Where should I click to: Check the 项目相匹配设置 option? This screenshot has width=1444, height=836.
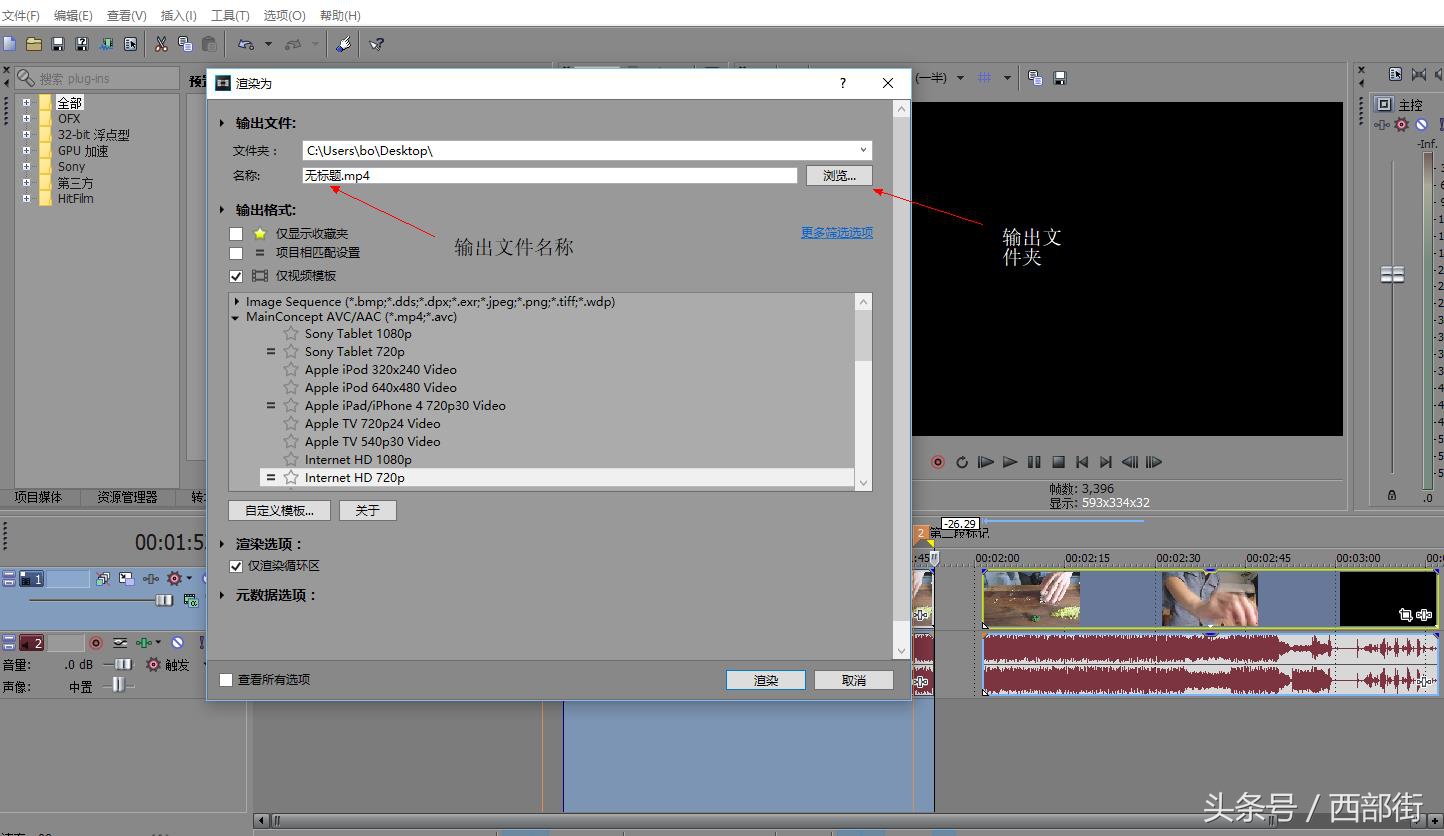[236, 253]
